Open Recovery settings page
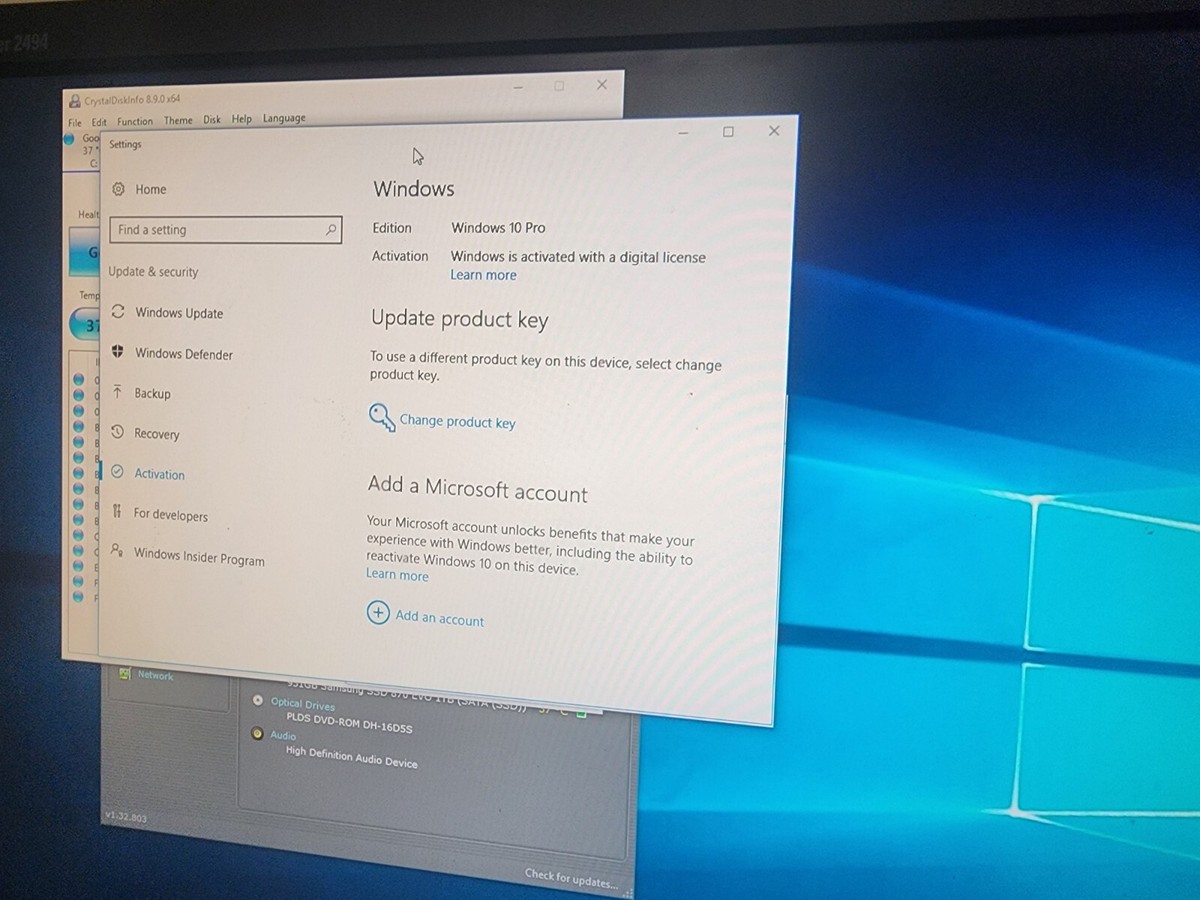Screen dimensions: 1200x900 click(x=157, y=434)
